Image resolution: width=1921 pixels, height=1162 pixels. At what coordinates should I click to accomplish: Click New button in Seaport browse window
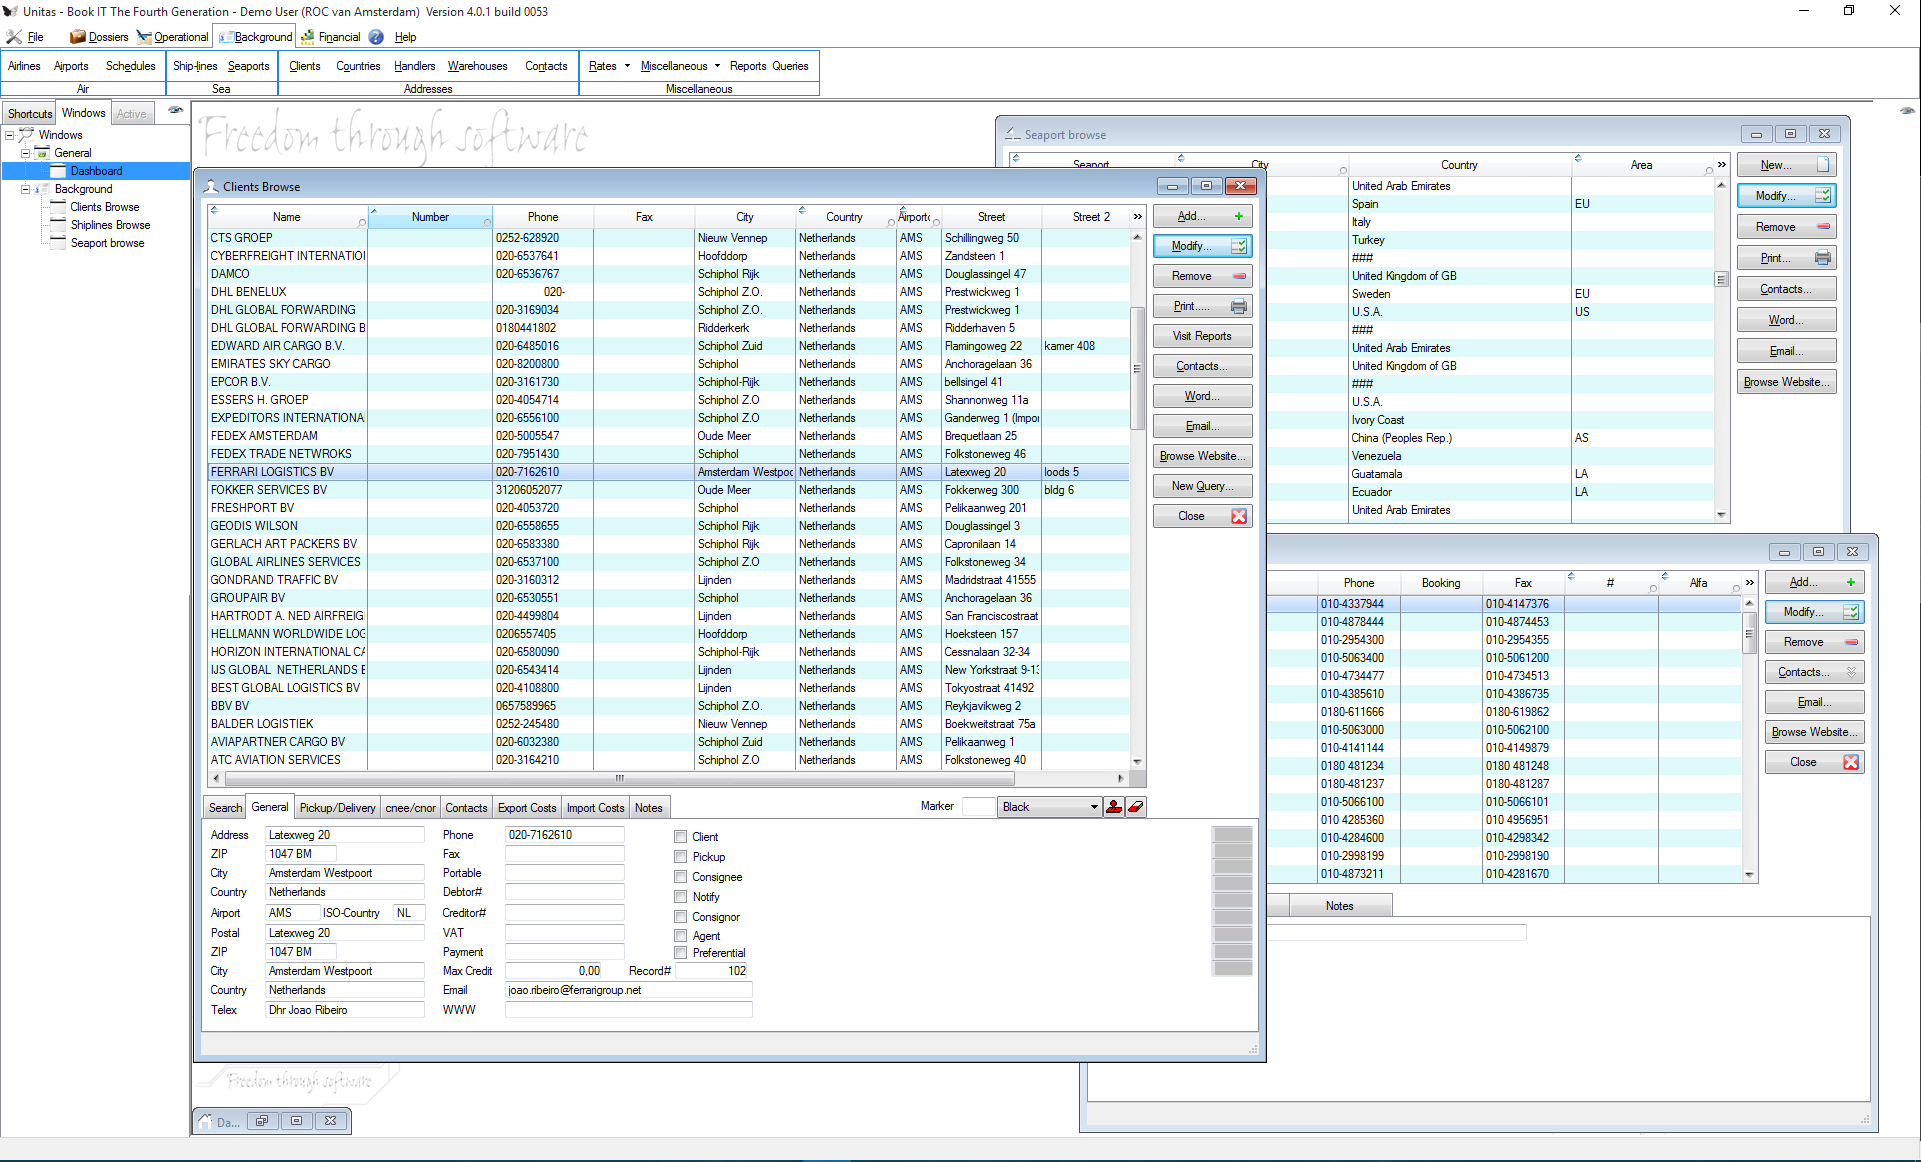pos(1786,165)
